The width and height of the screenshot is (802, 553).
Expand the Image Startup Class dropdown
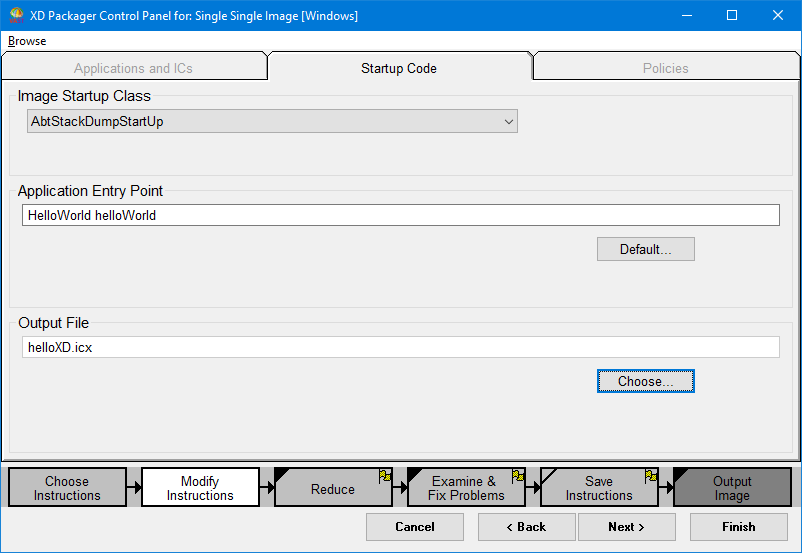pyautogui.click(x=509, y=122)
